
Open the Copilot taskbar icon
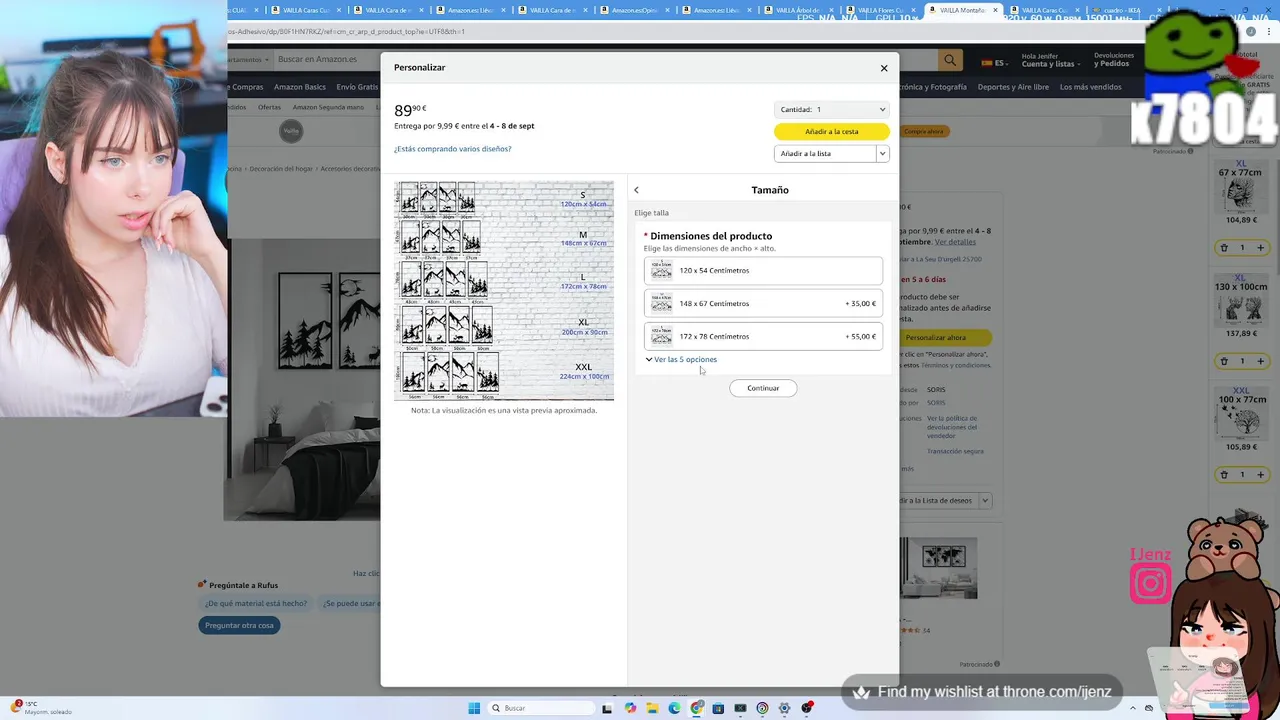click(x=630, y=708)
